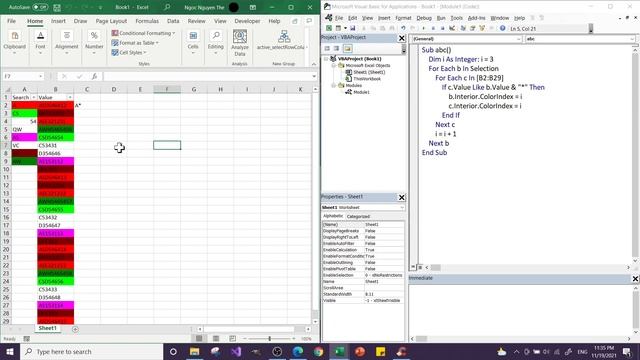Click Toggle Folders icon in Project pane
The width and height of the screenshot is (640, 360).
(x=347, y=49)
